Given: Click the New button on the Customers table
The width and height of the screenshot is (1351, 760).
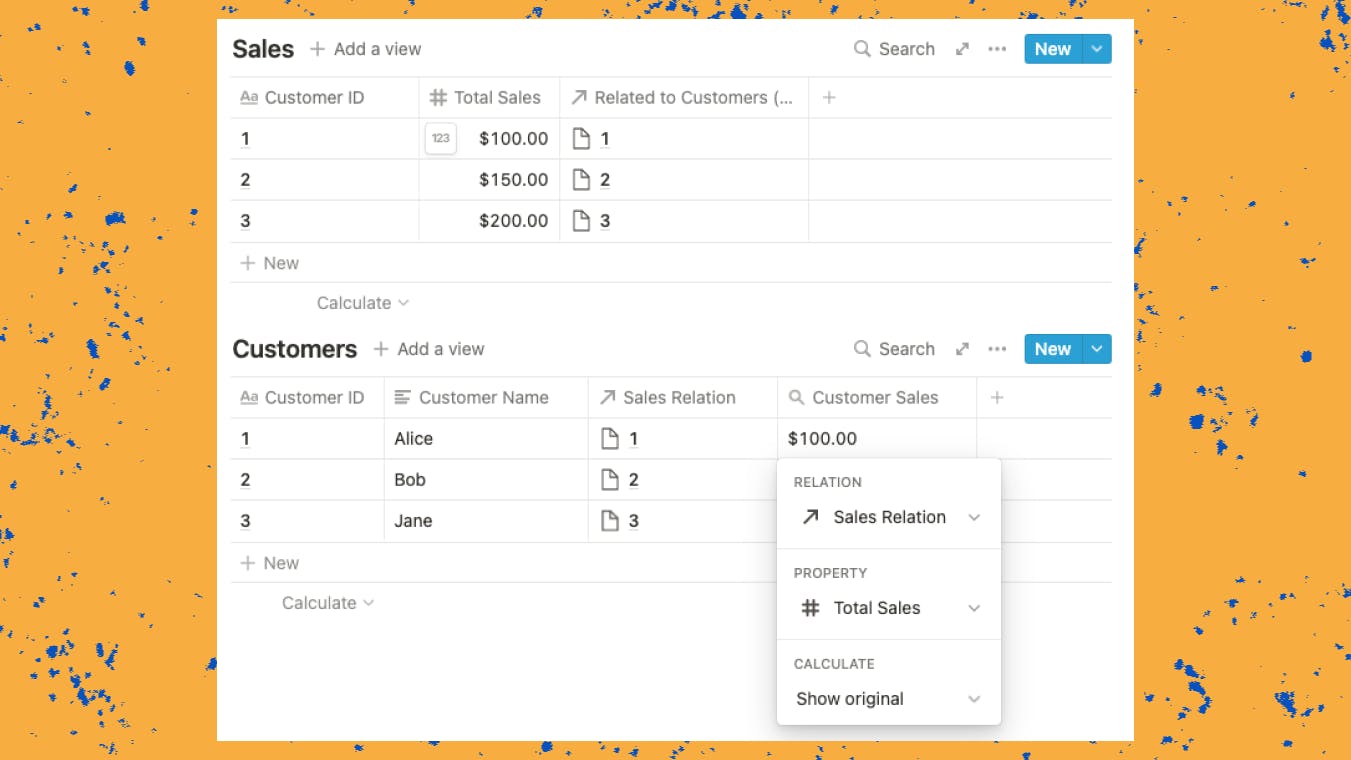Looking at the screenshot, I should pos(1051,348).
